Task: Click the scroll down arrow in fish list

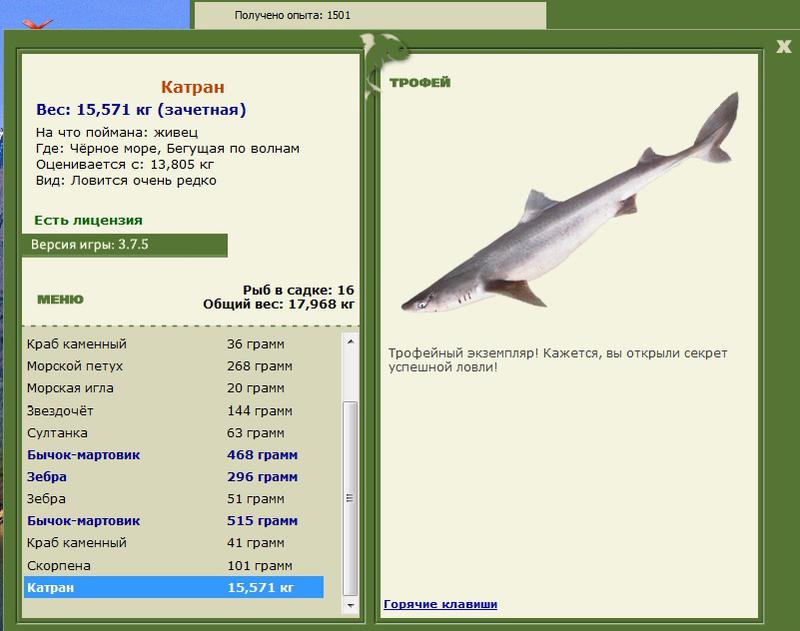Action: pos(350,605)
